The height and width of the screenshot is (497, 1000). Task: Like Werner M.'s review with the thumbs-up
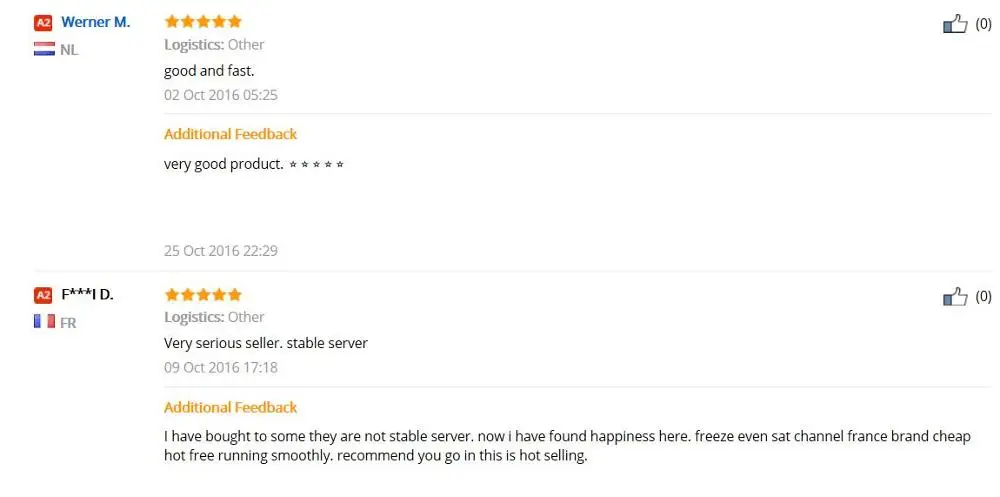pos(955,25)
